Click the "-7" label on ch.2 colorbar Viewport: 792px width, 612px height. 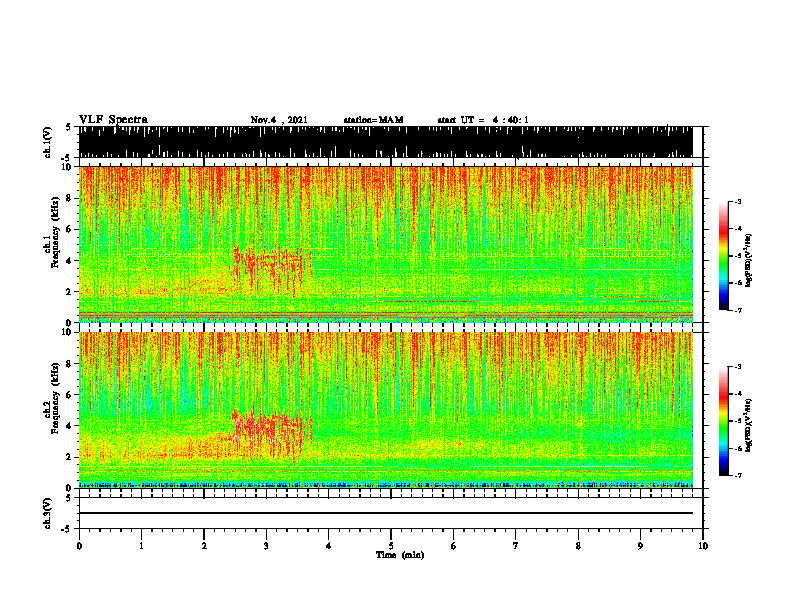(738, 476)
